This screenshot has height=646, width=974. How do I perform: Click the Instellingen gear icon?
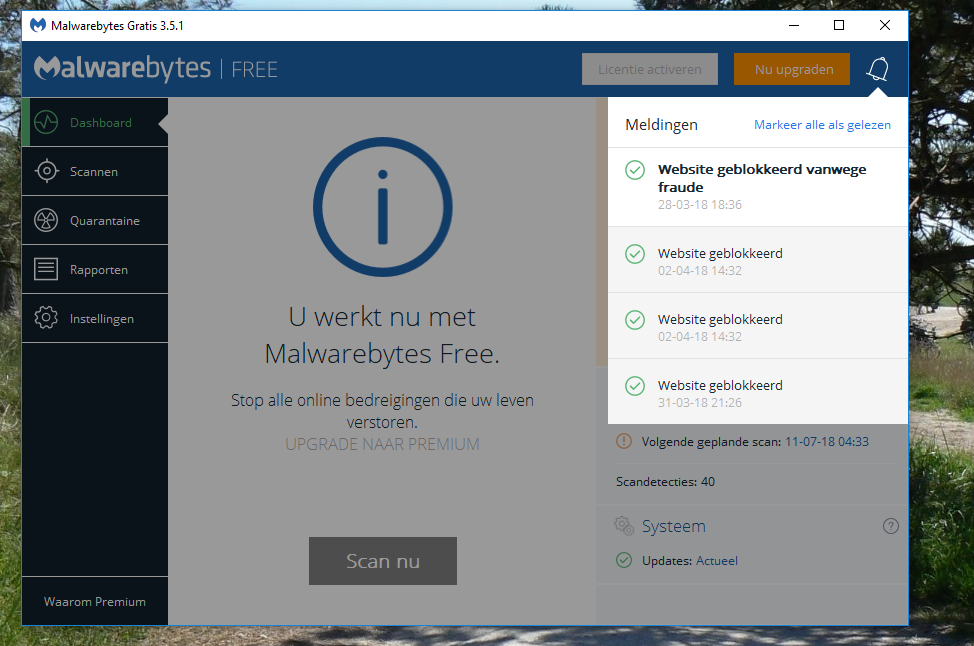coord(46,318)
